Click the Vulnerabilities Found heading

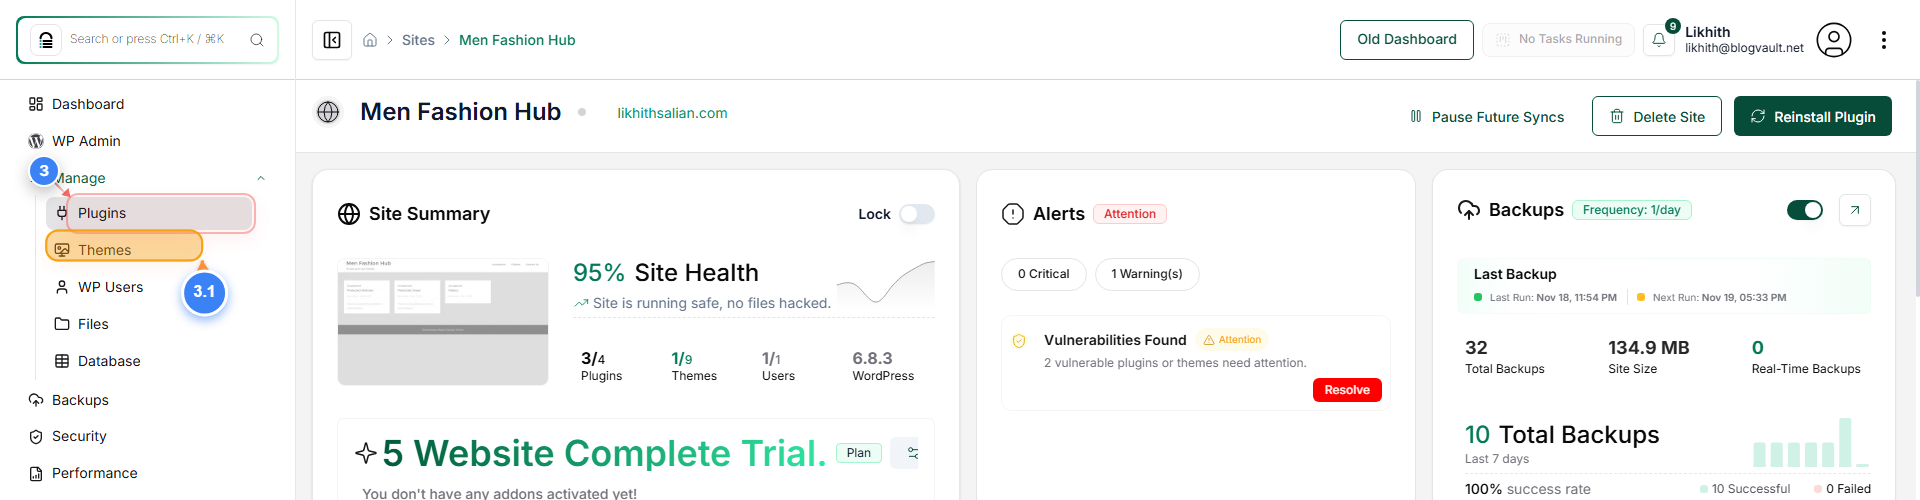click(1115, 340)
